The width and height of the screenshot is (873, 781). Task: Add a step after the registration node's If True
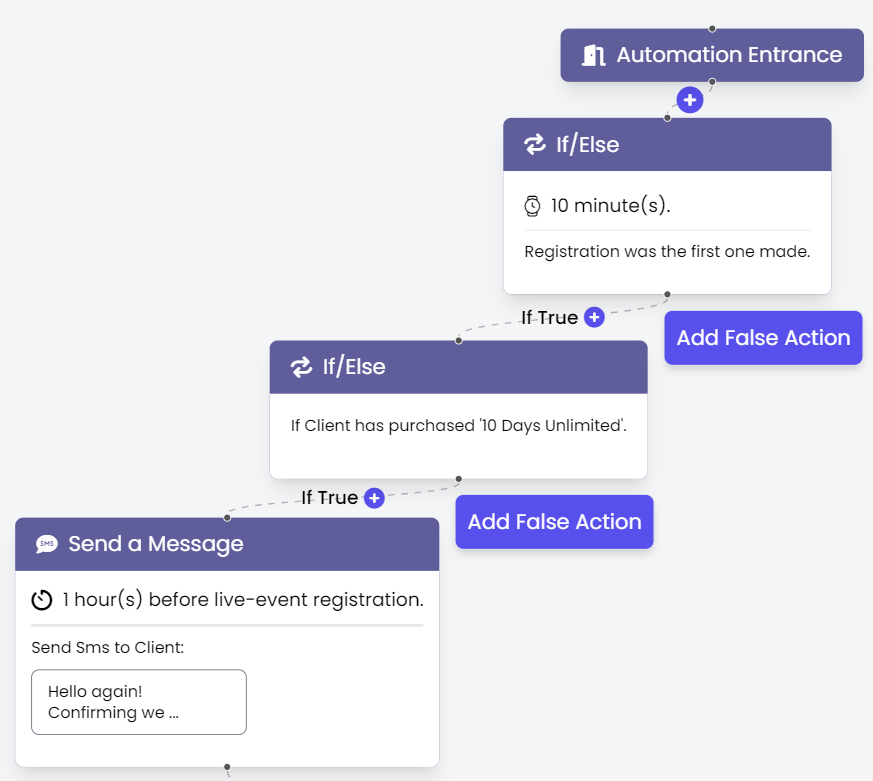pyautogui.click(x=594, y=317)
